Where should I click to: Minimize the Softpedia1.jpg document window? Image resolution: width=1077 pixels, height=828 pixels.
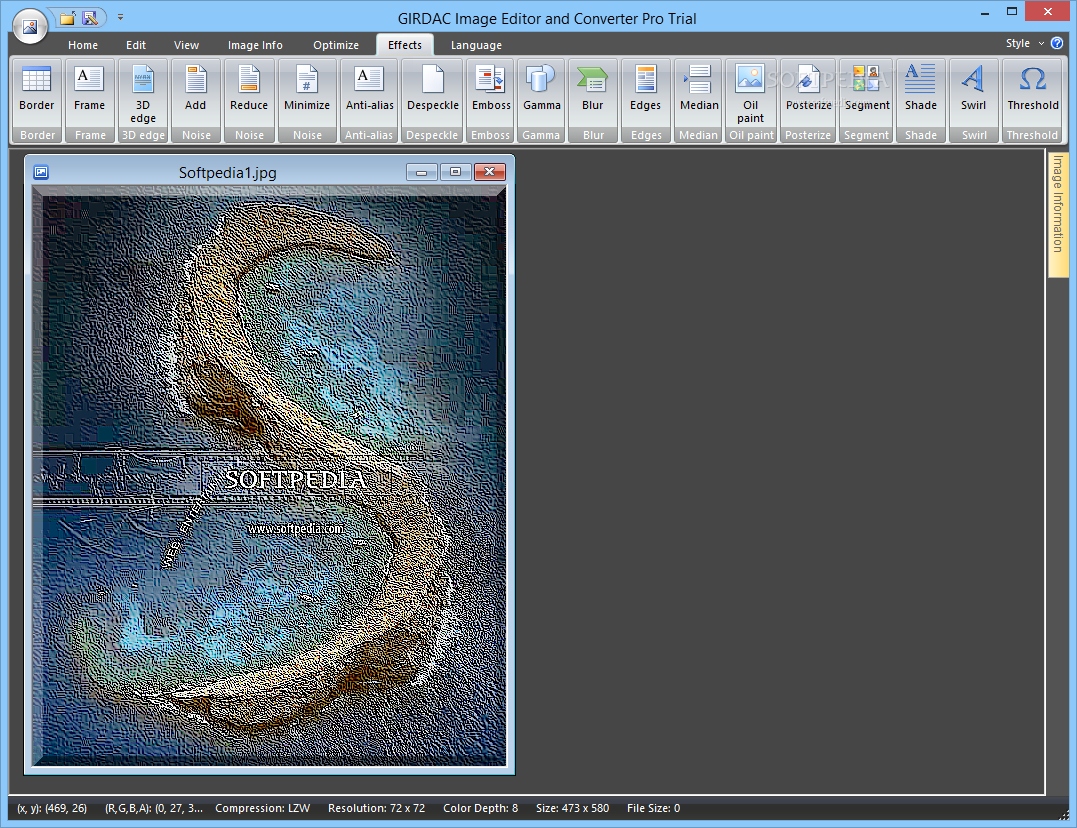422,172
